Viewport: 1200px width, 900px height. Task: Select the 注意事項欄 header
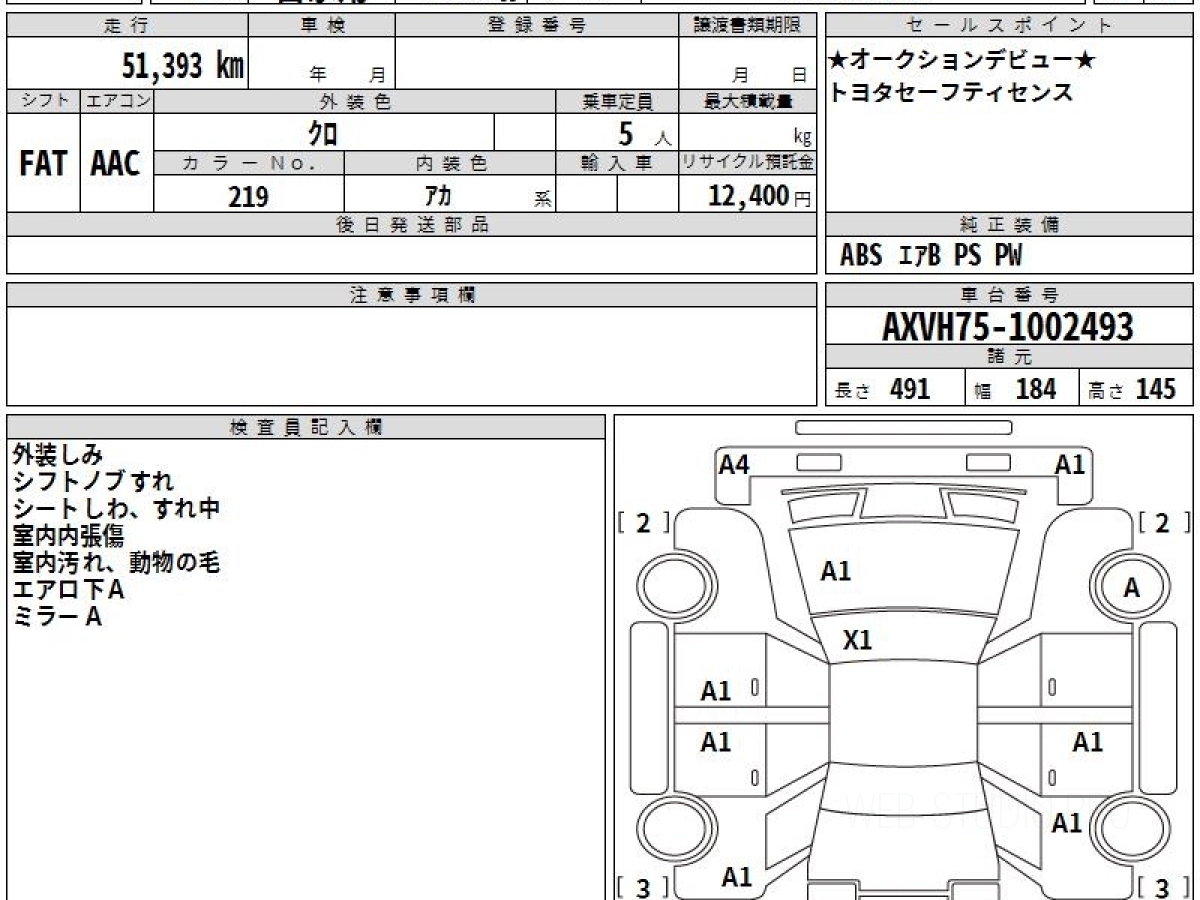(411, 295)
